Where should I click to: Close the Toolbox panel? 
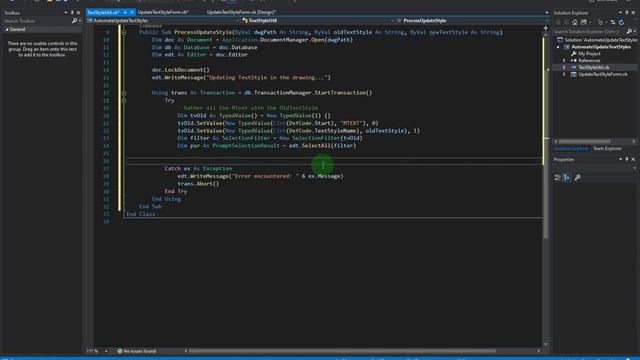78,13
